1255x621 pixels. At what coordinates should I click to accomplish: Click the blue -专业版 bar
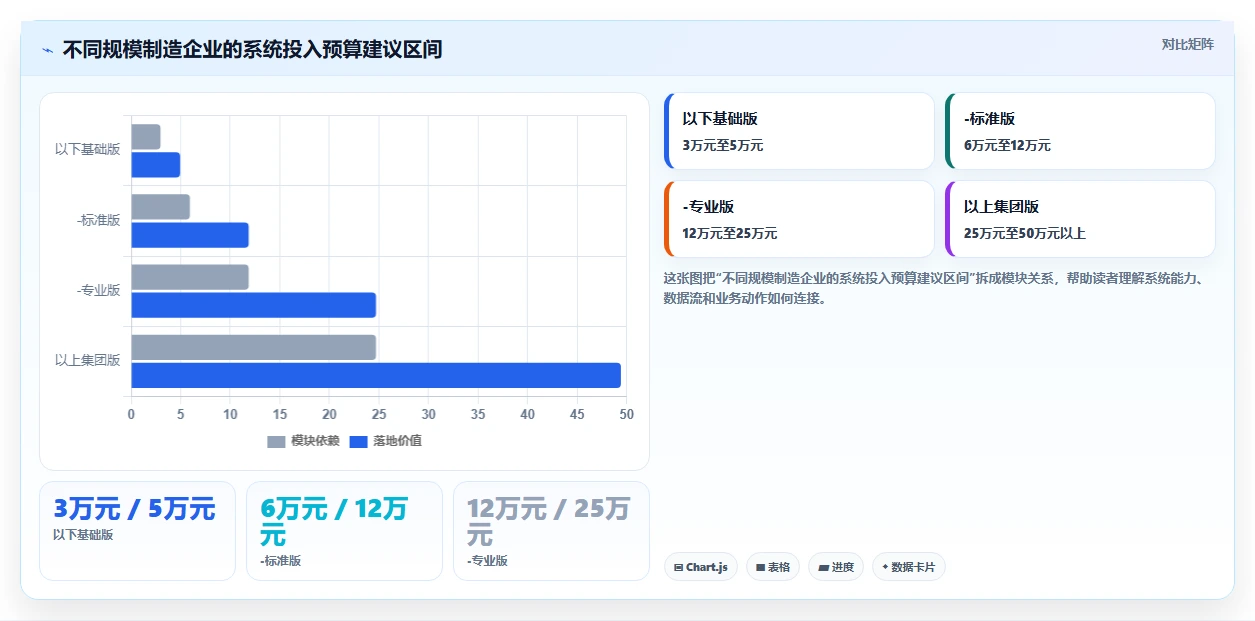(254, 305)
